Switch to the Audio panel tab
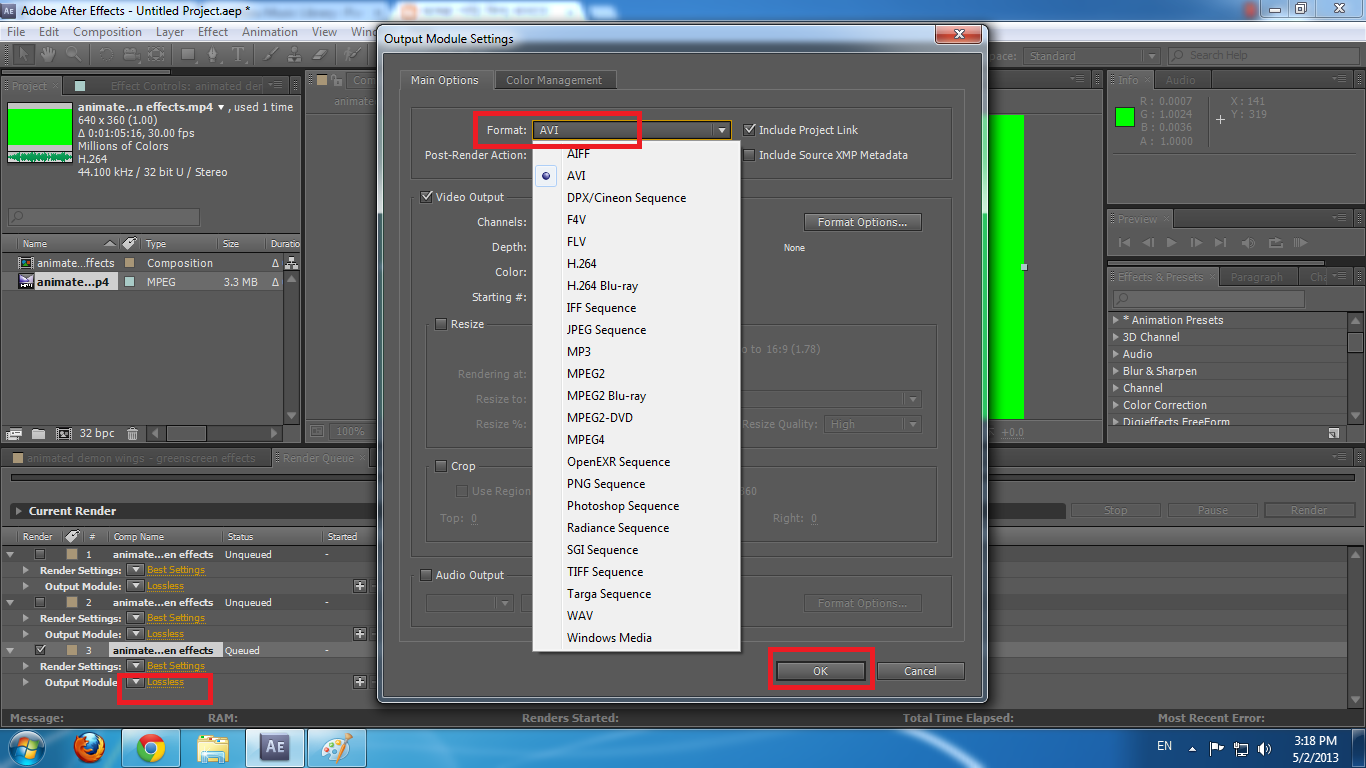The image size is (1366, 768). 1180,80
